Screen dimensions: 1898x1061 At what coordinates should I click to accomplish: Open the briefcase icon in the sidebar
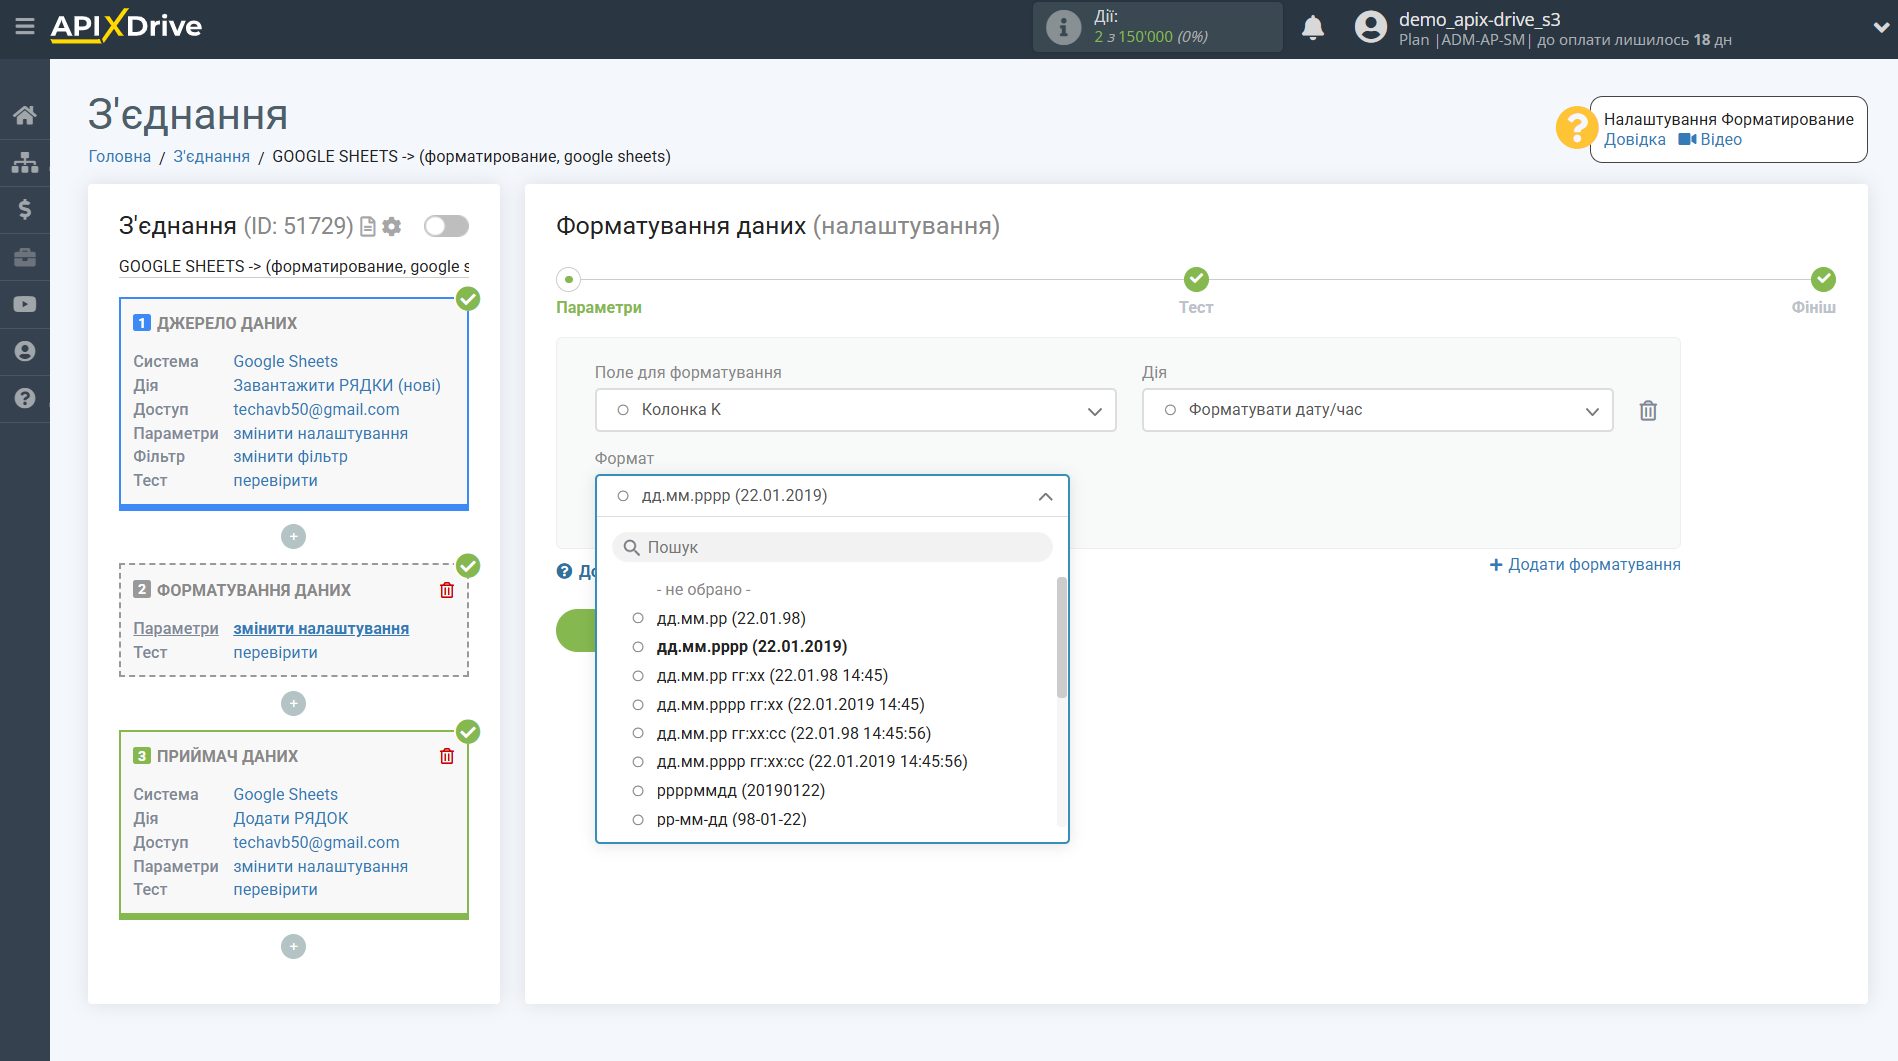25,257
